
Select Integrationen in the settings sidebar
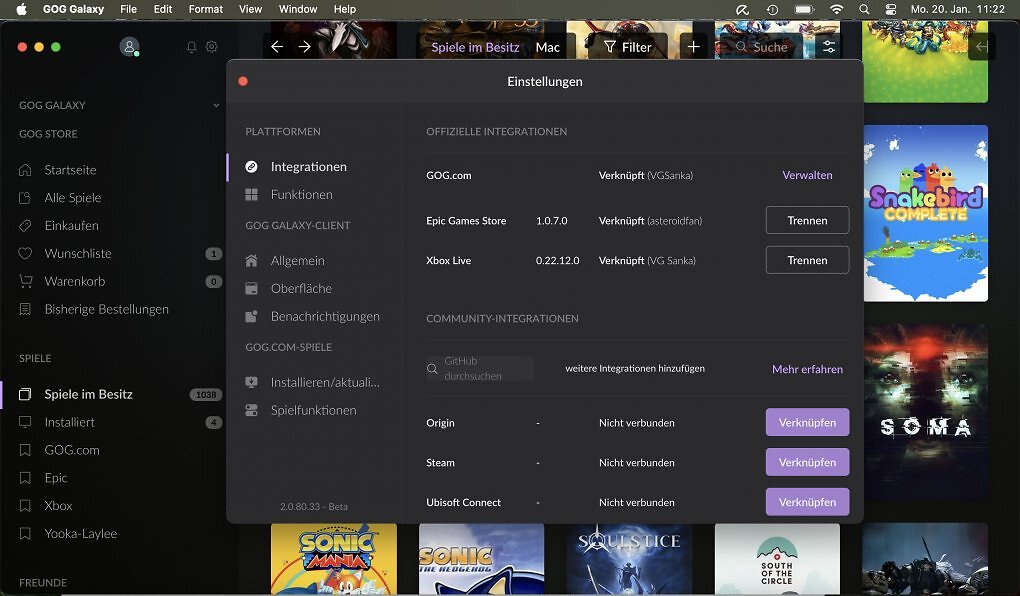tap(308, 167)
